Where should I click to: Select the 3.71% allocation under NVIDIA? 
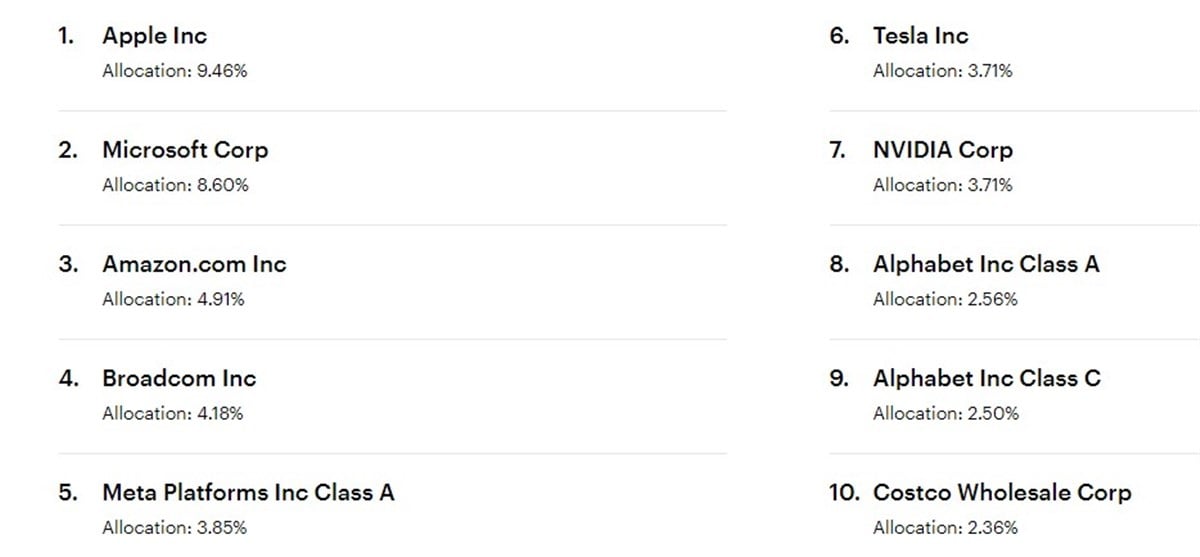pos(942,185)
